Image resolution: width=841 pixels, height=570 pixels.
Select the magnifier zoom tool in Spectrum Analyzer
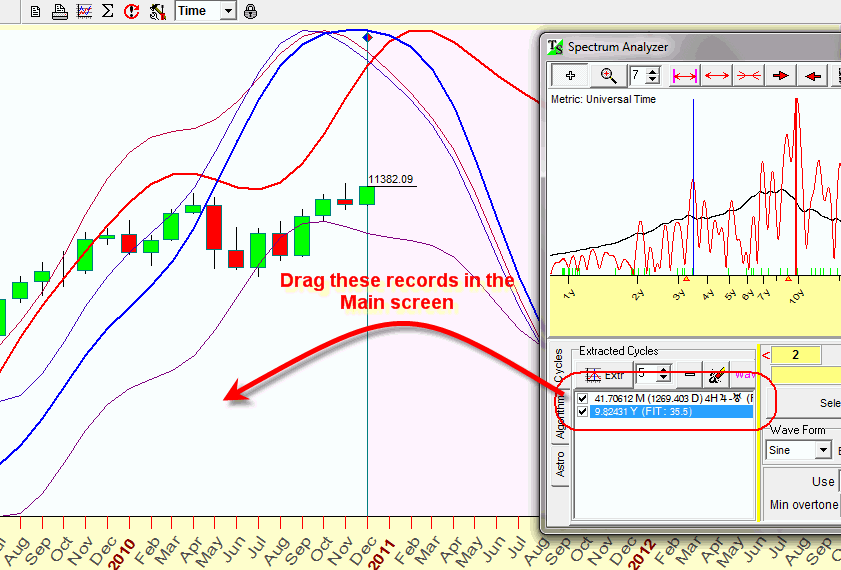pos(608,75)
